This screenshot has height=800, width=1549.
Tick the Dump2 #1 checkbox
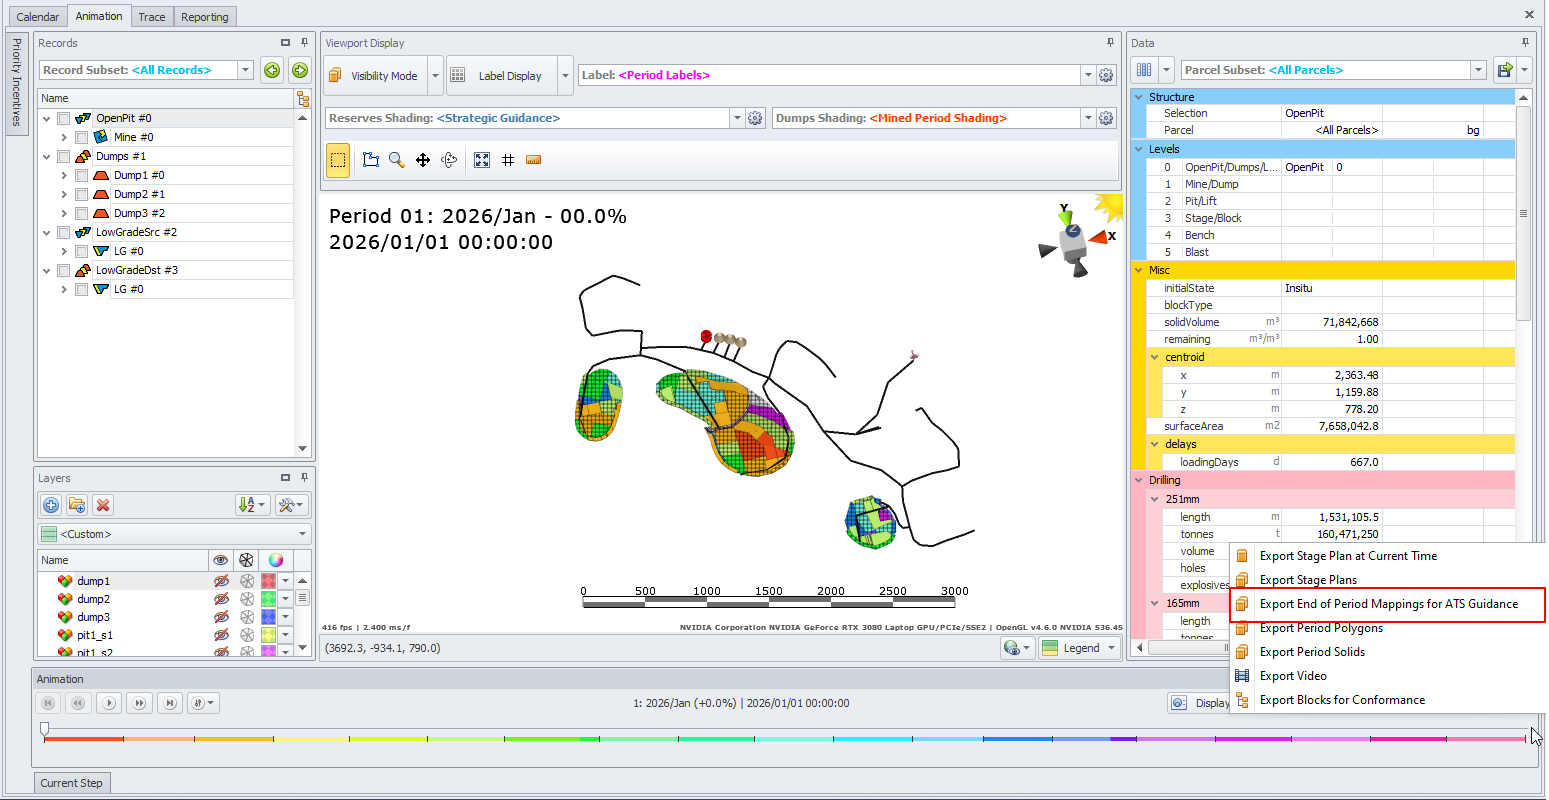[82, 194]
